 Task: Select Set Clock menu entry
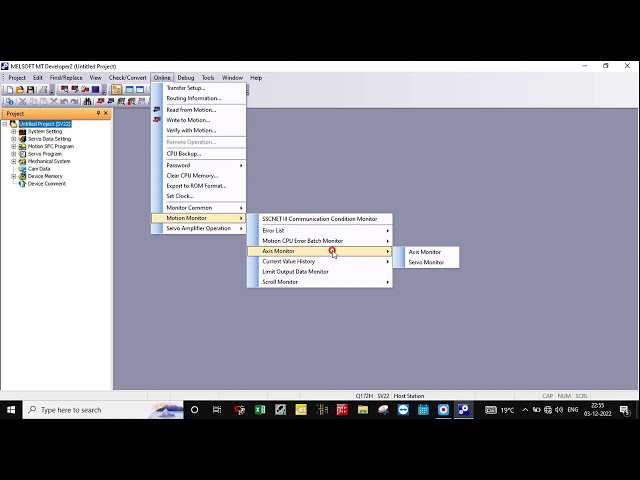[x=198, y=196]
